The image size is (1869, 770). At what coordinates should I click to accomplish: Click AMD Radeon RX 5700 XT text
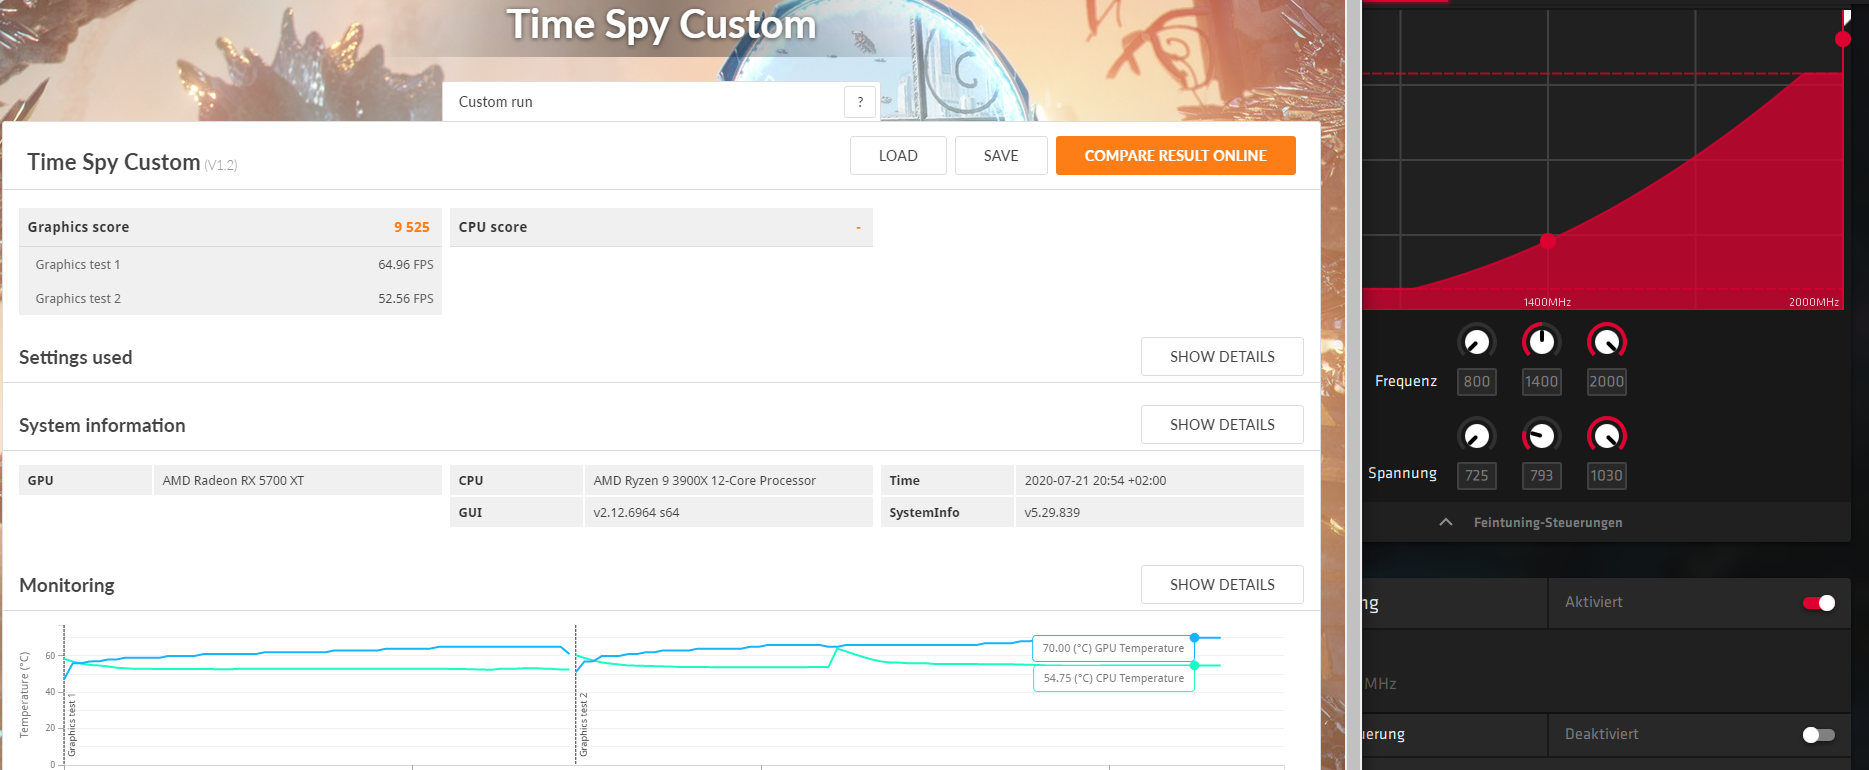tap(233, 481)
